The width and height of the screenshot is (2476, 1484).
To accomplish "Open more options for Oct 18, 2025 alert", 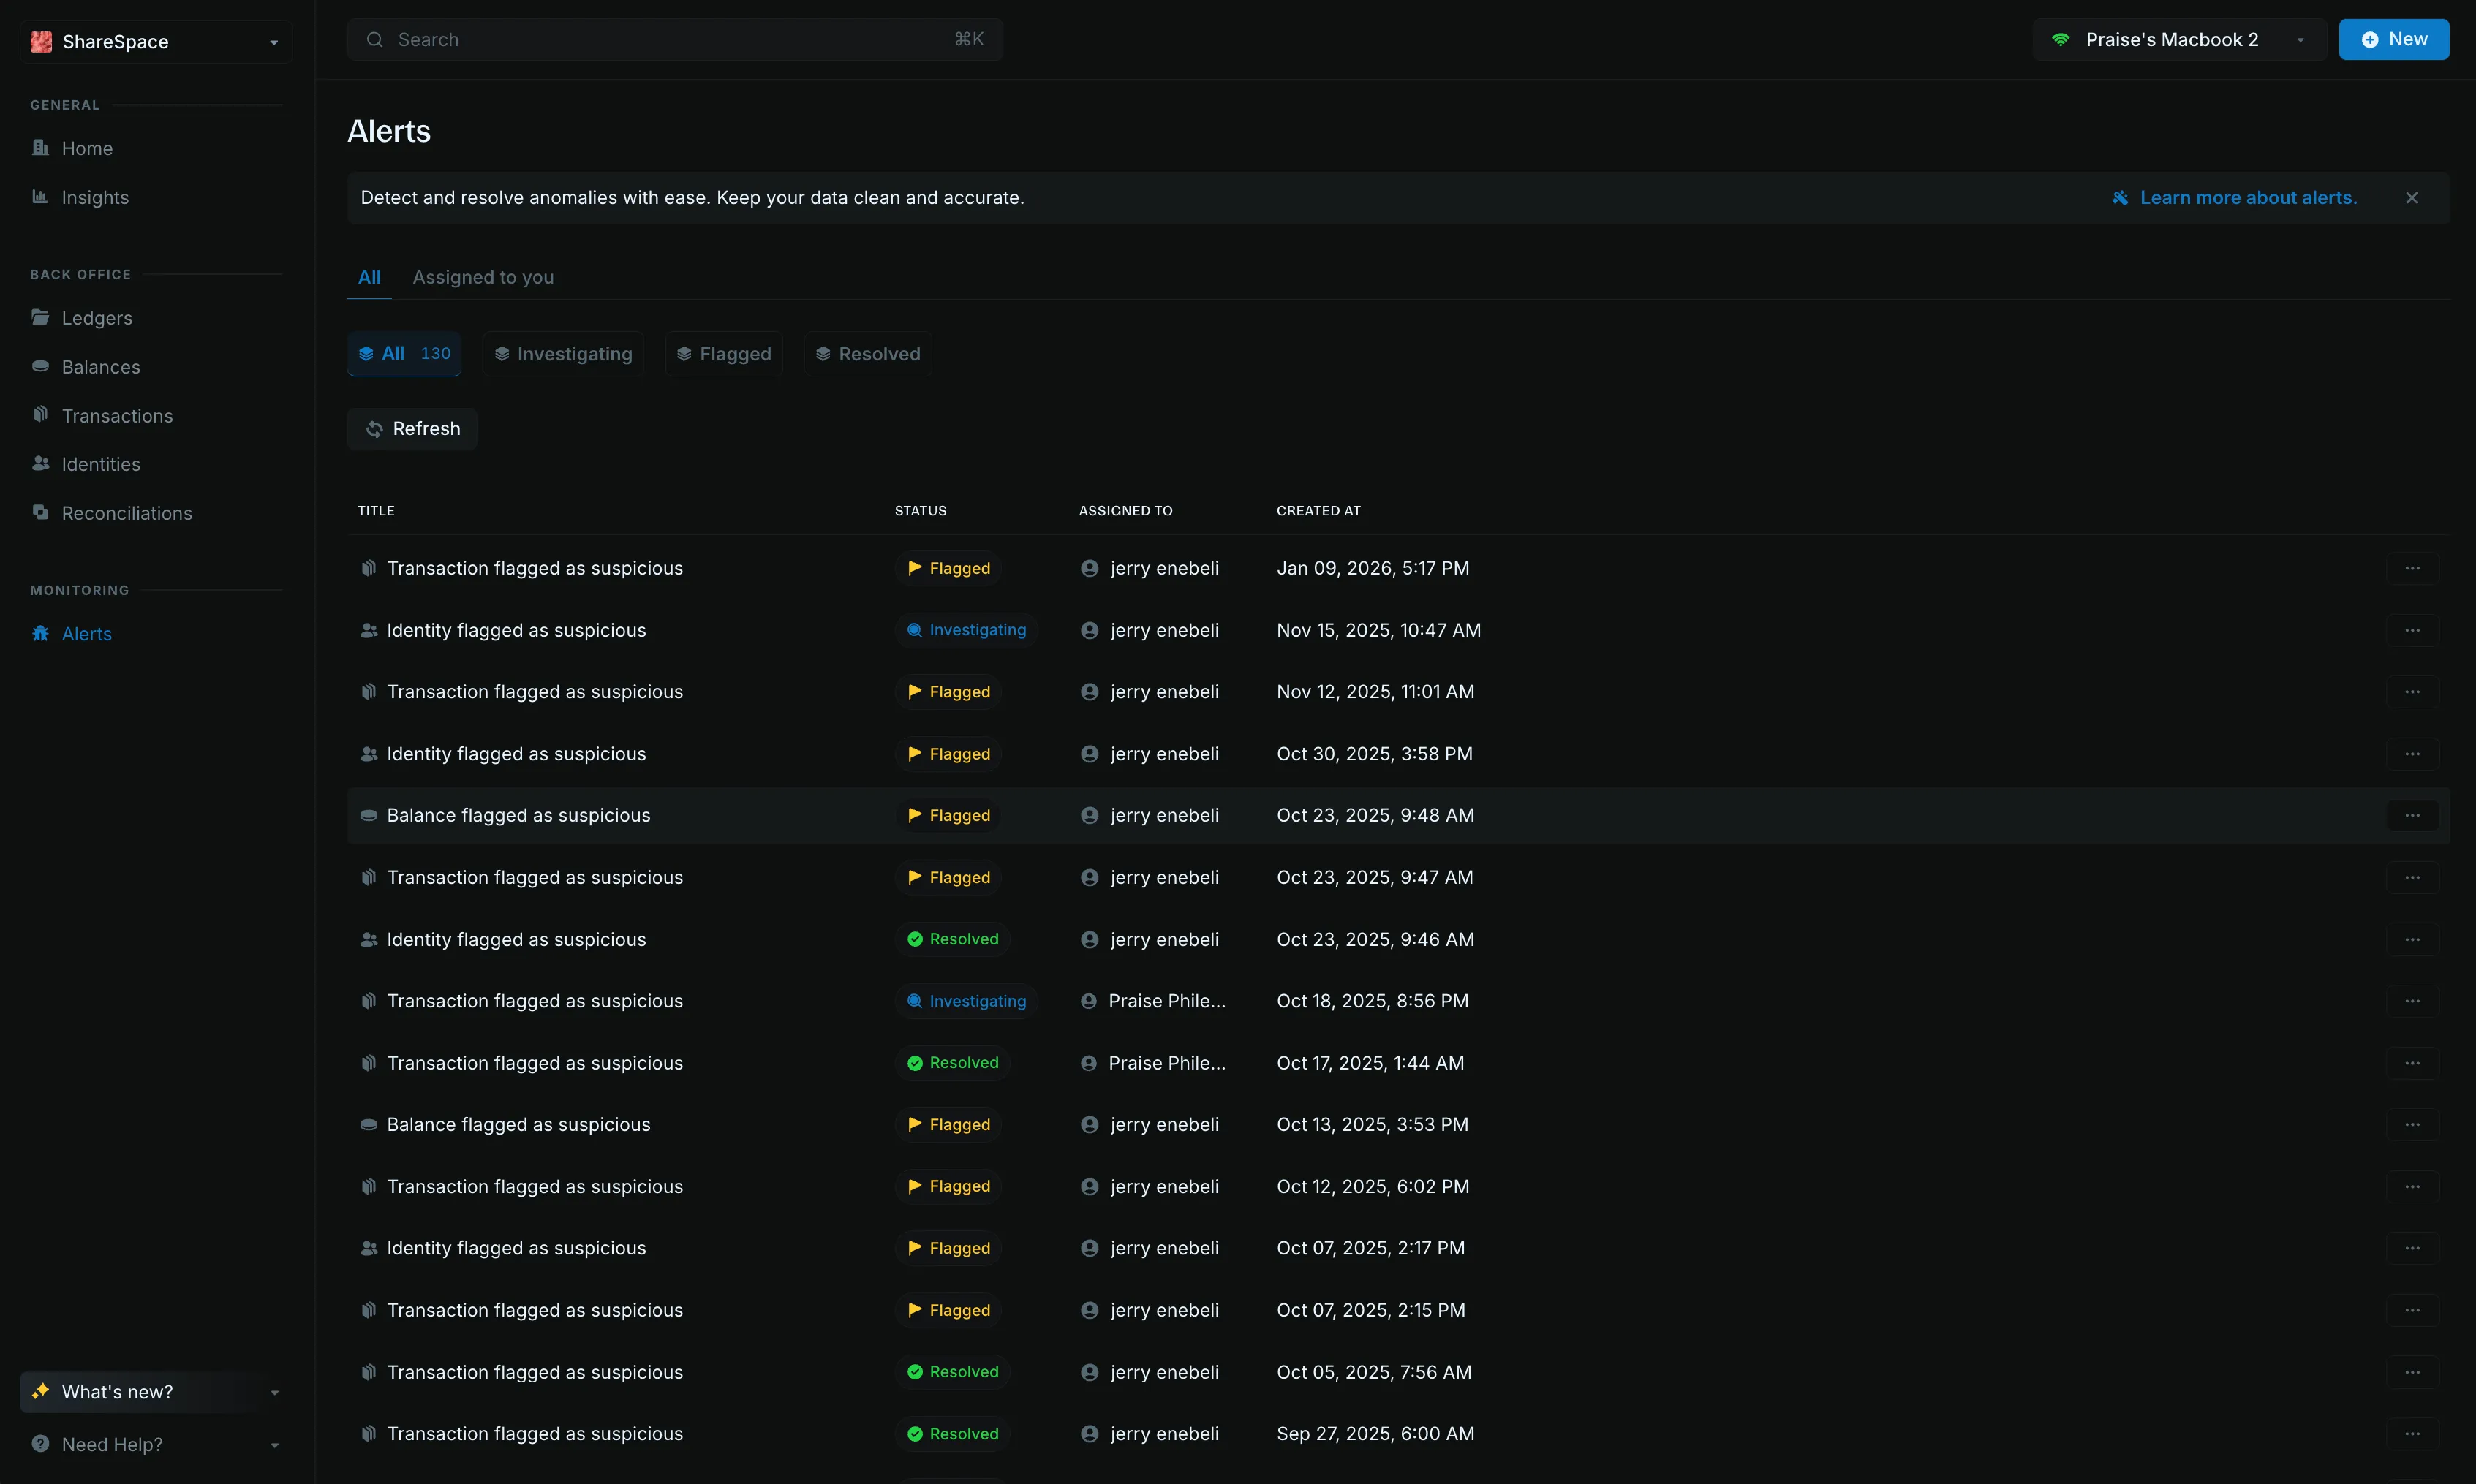I will [x=2412, y=1001].
